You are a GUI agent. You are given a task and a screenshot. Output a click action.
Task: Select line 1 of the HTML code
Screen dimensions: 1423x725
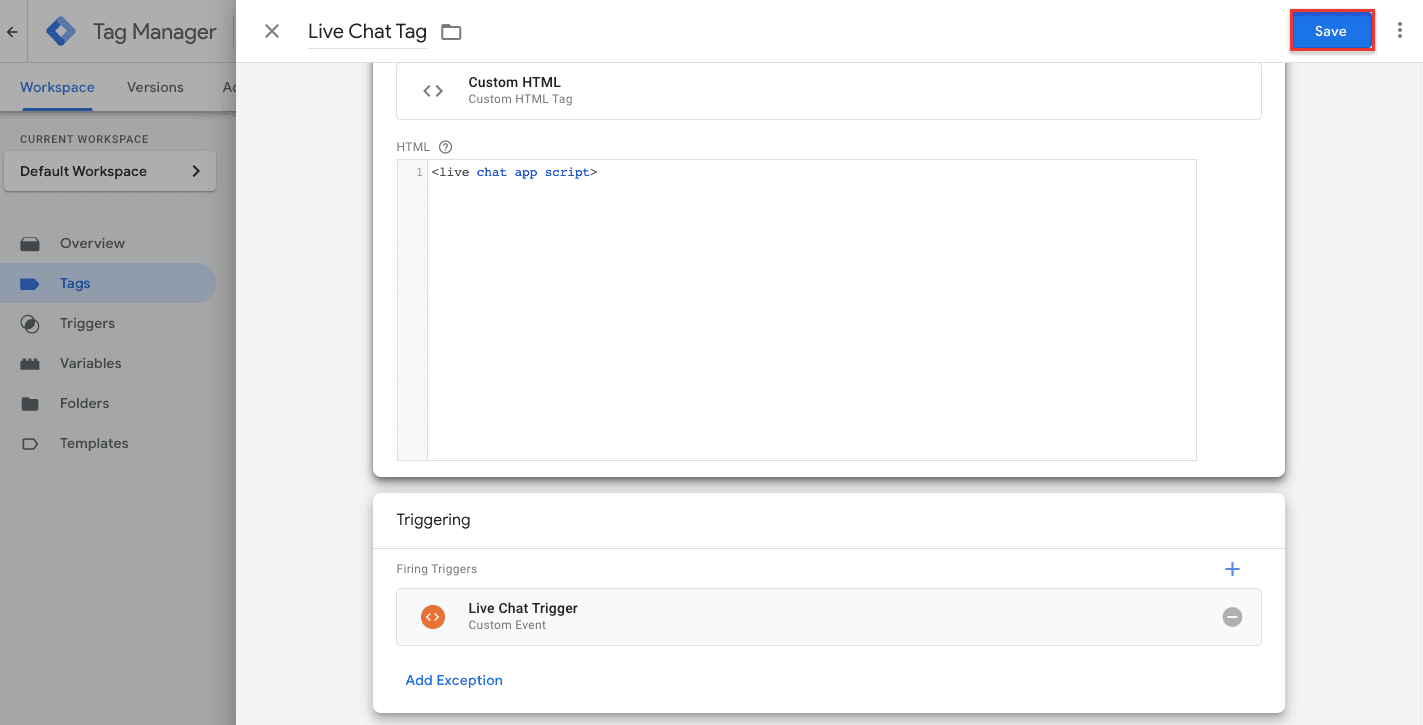[x=514, y=172]
